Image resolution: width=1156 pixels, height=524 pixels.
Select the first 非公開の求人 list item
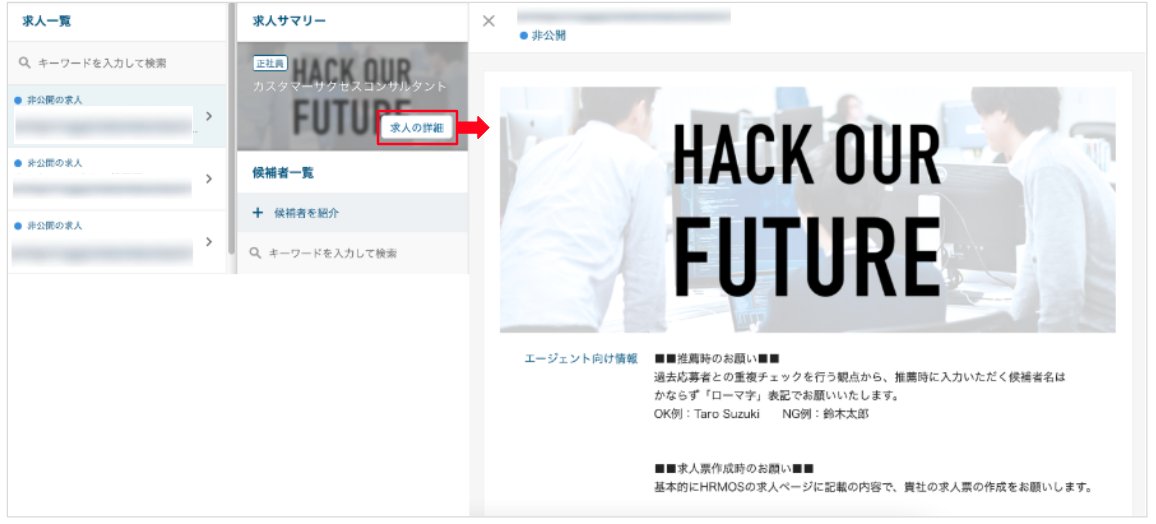click(116, 116)
